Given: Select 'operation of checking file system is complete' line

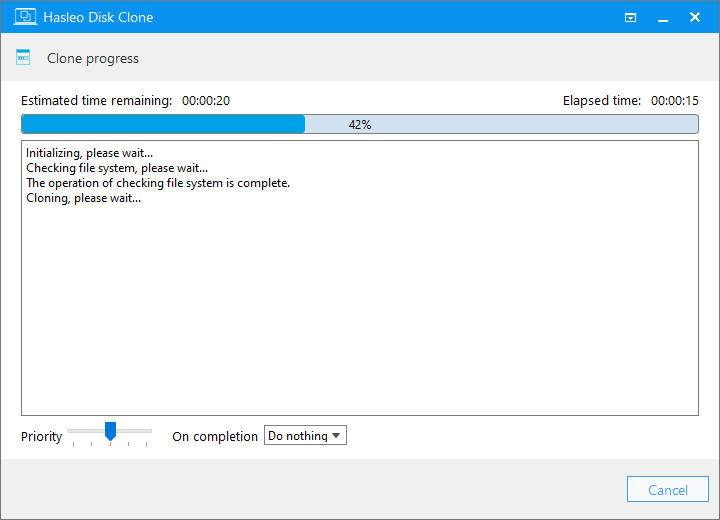Looking at the screenshot, I should 158,183.
